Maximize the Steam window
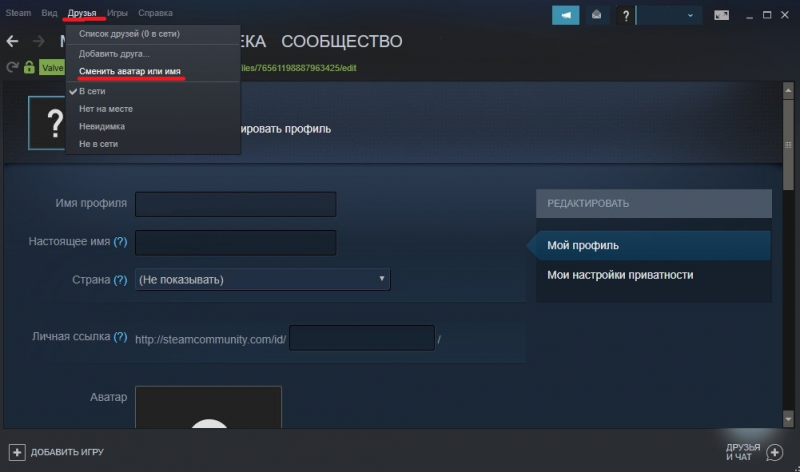This screenshot has width=800, height=472. tap(767, 15)
